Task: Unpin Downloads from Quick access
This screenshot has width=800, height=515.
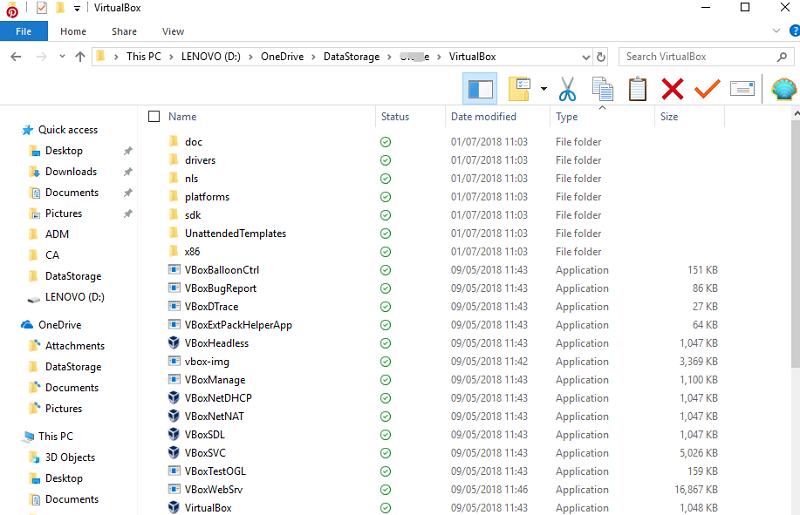Action: (128, 171)
